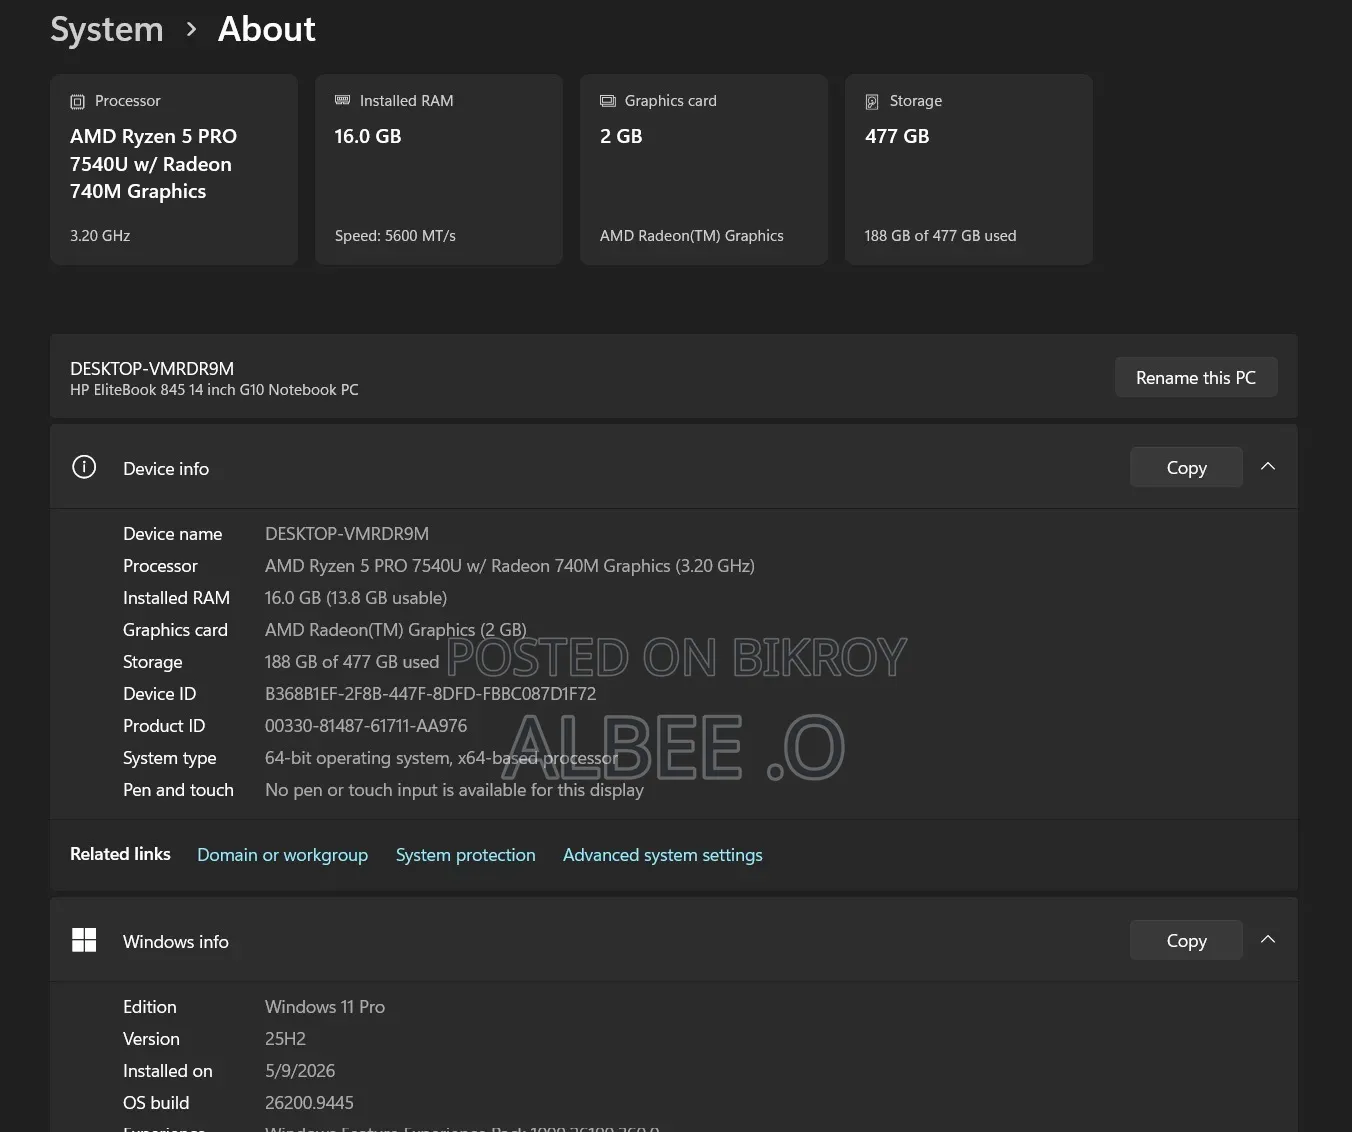Go back to System in breadcrumb

[x=107, y=30]
